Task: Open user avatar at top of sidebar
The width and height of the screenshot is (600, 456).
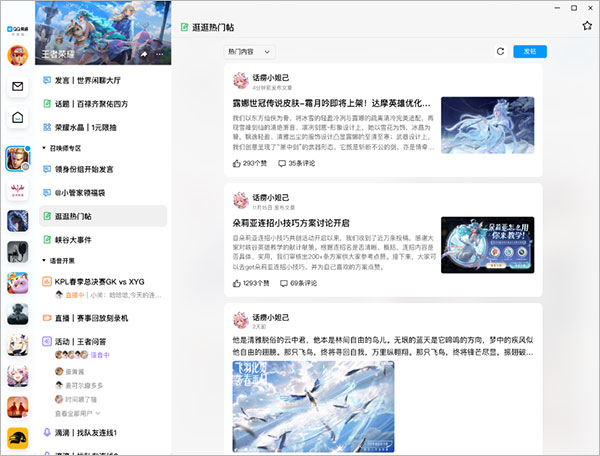Action: (x=18, y=56)
